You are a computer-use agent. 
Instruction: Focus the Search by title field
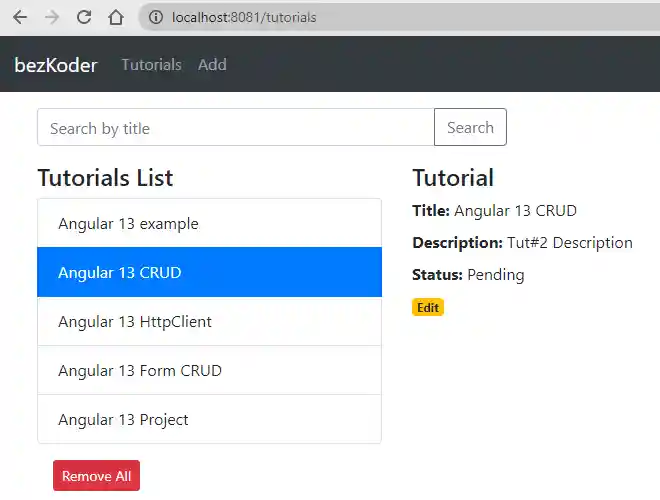click(236, 128)
